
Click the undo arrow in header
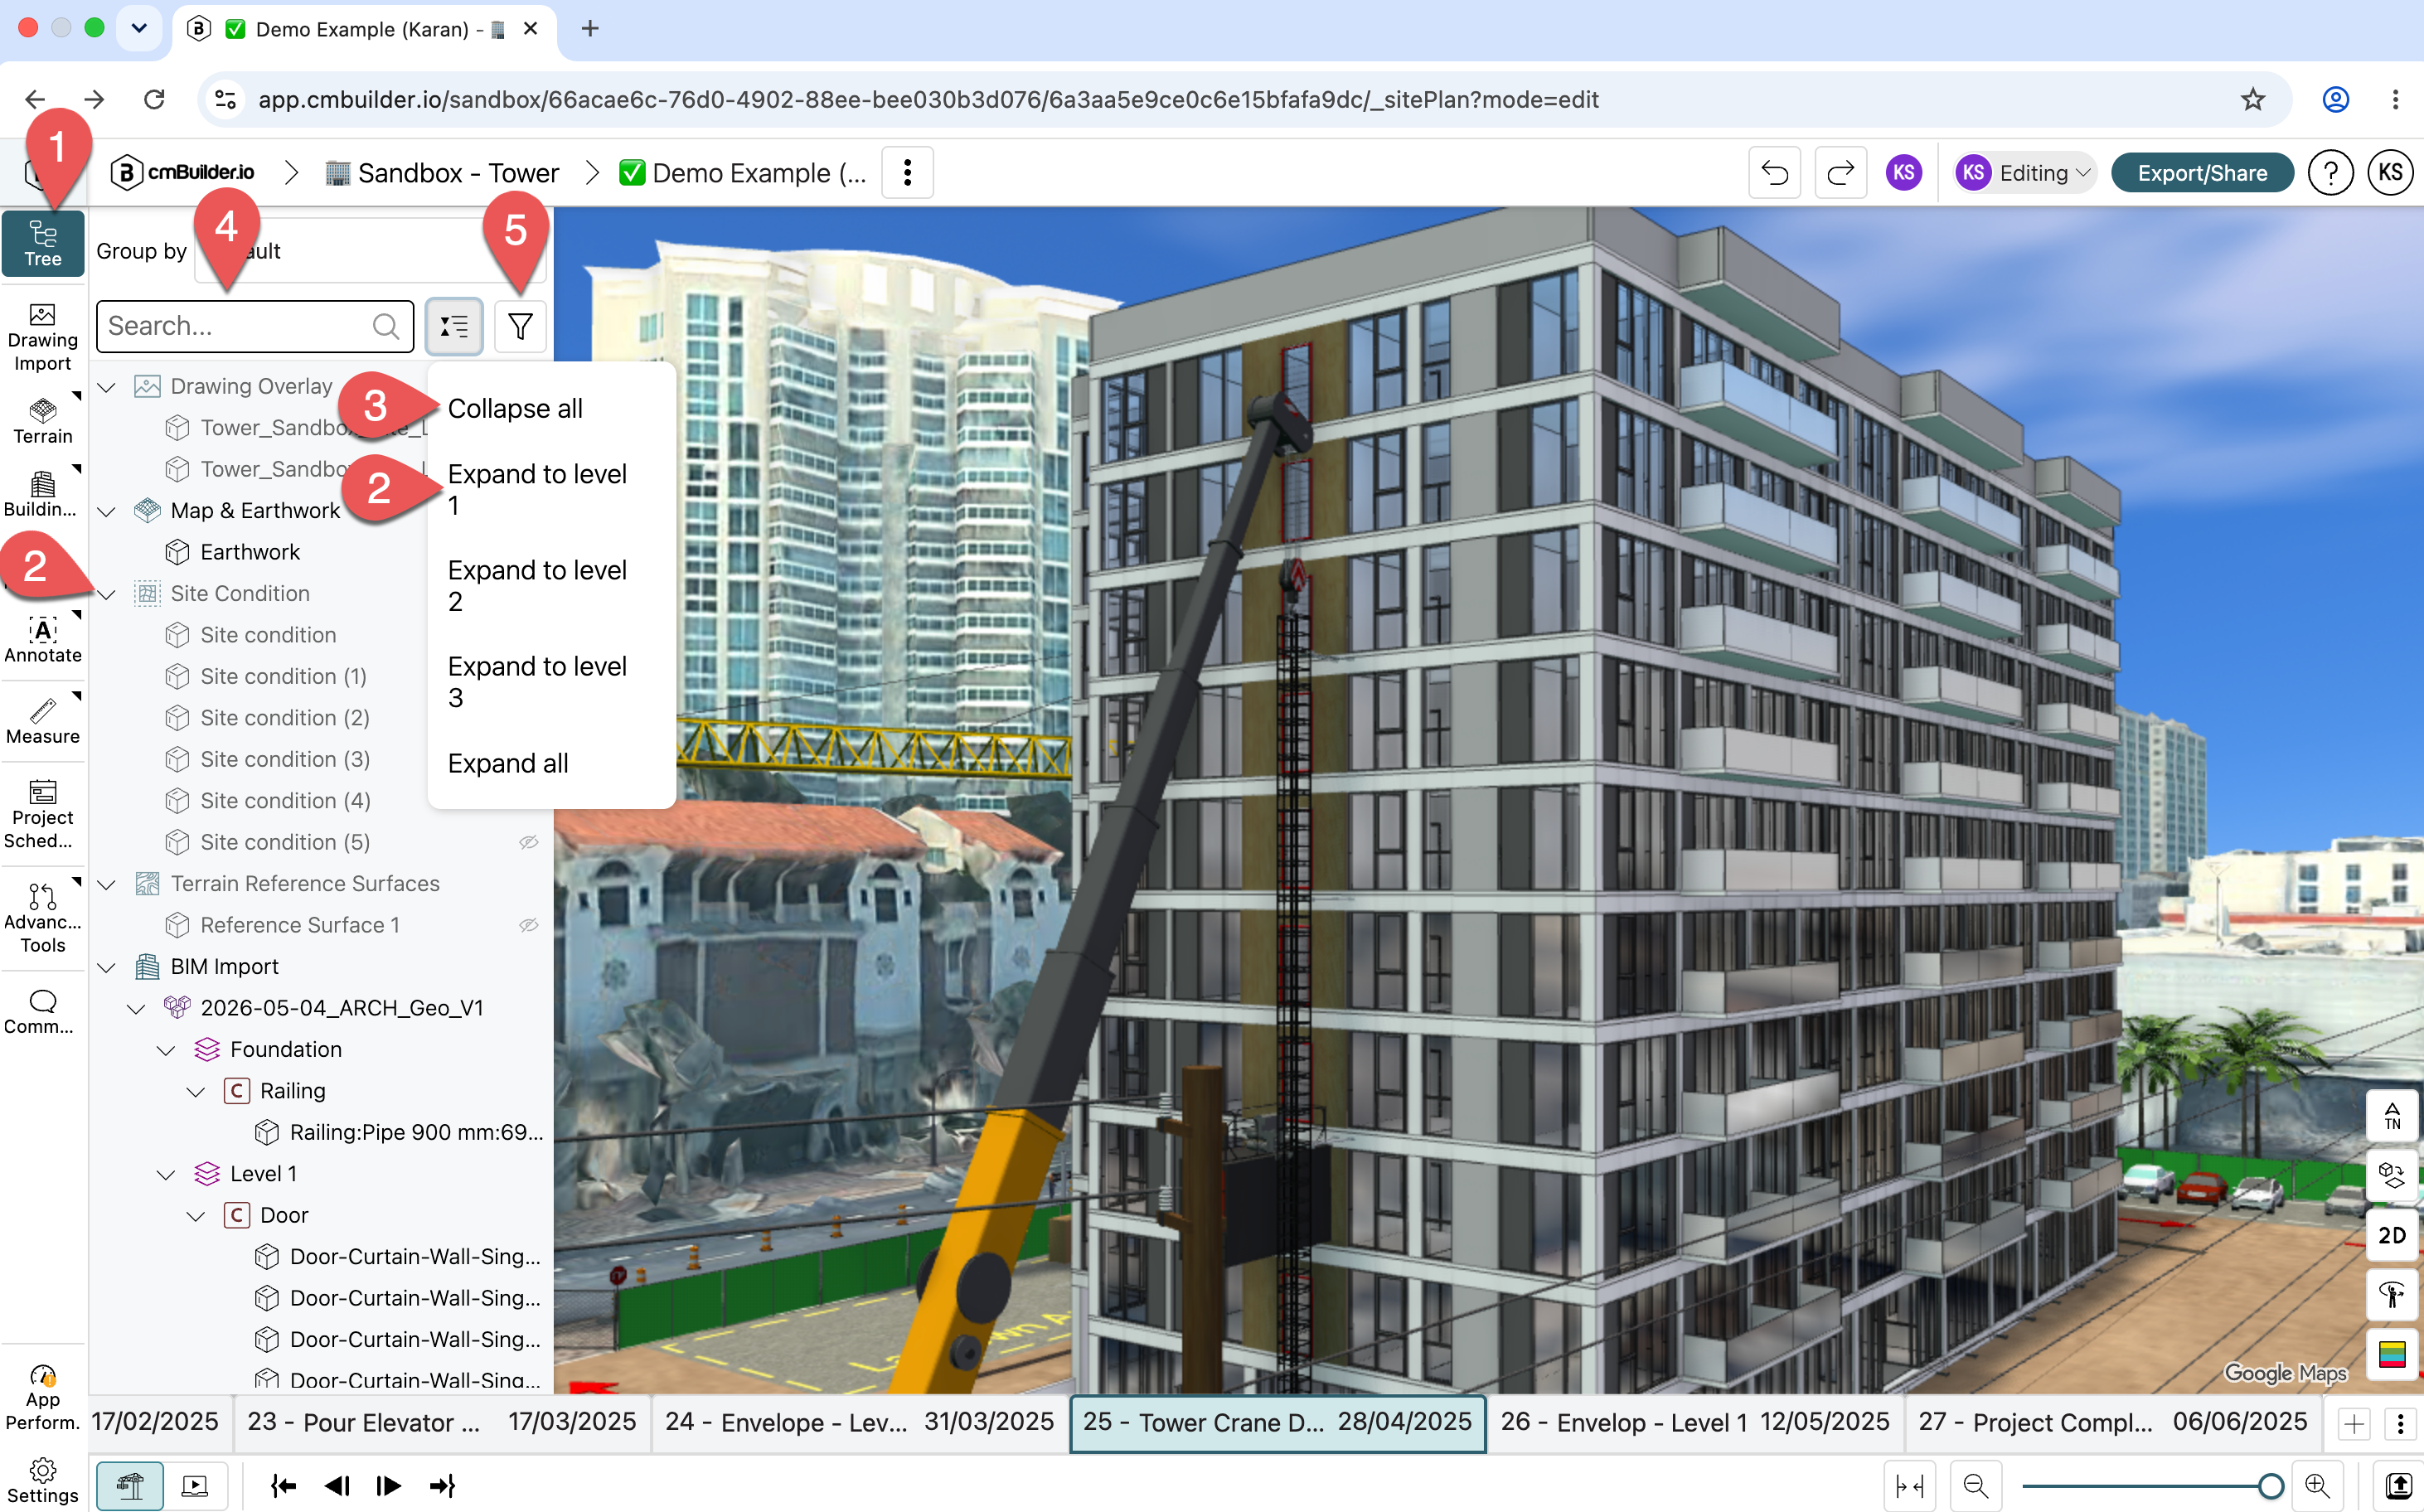[1775, 173]
